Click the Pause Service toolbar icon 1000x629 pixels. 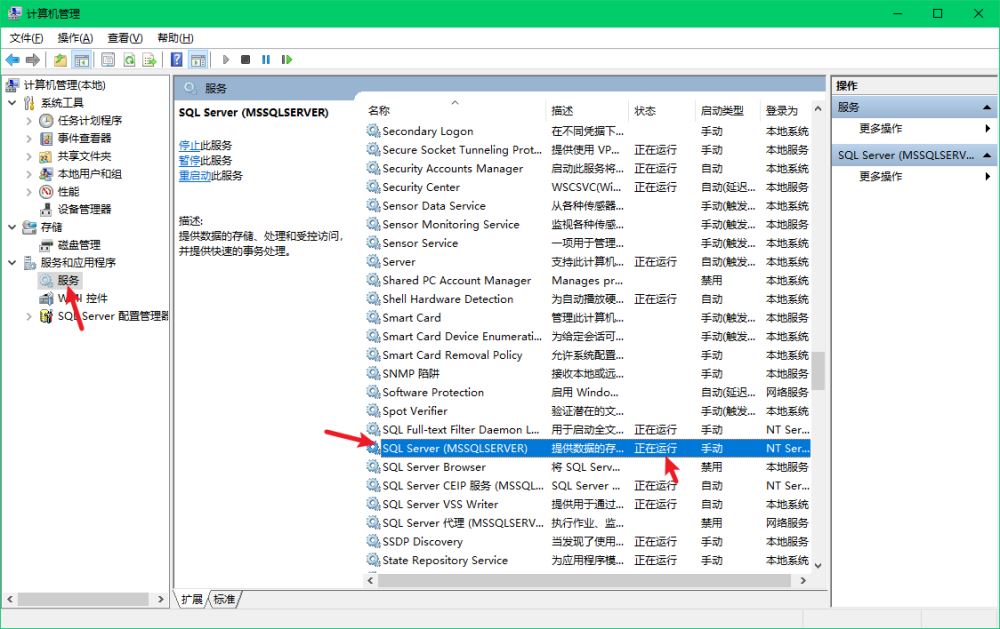[266, 60]
